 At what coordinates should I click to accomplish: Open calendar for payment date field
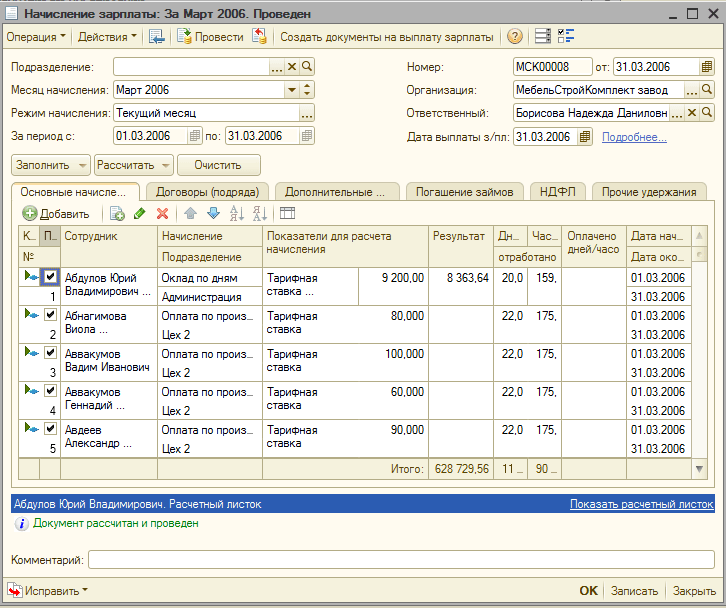tap(585, 137)
